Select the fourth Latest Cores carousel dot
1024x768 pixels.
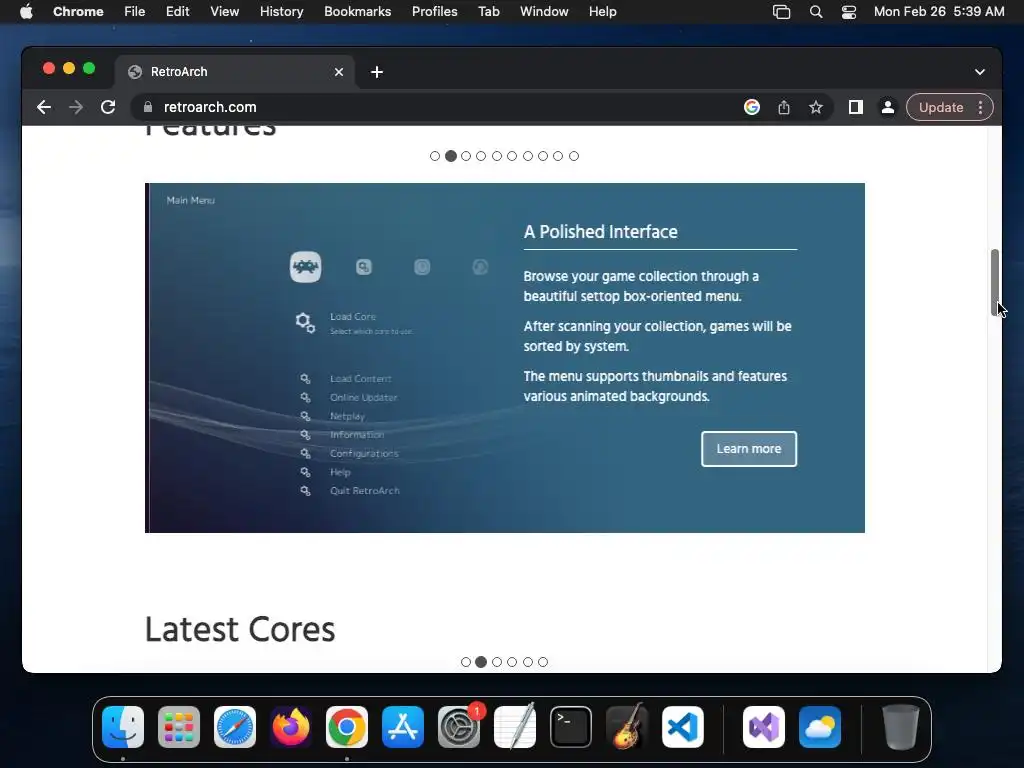click(512, 662)
